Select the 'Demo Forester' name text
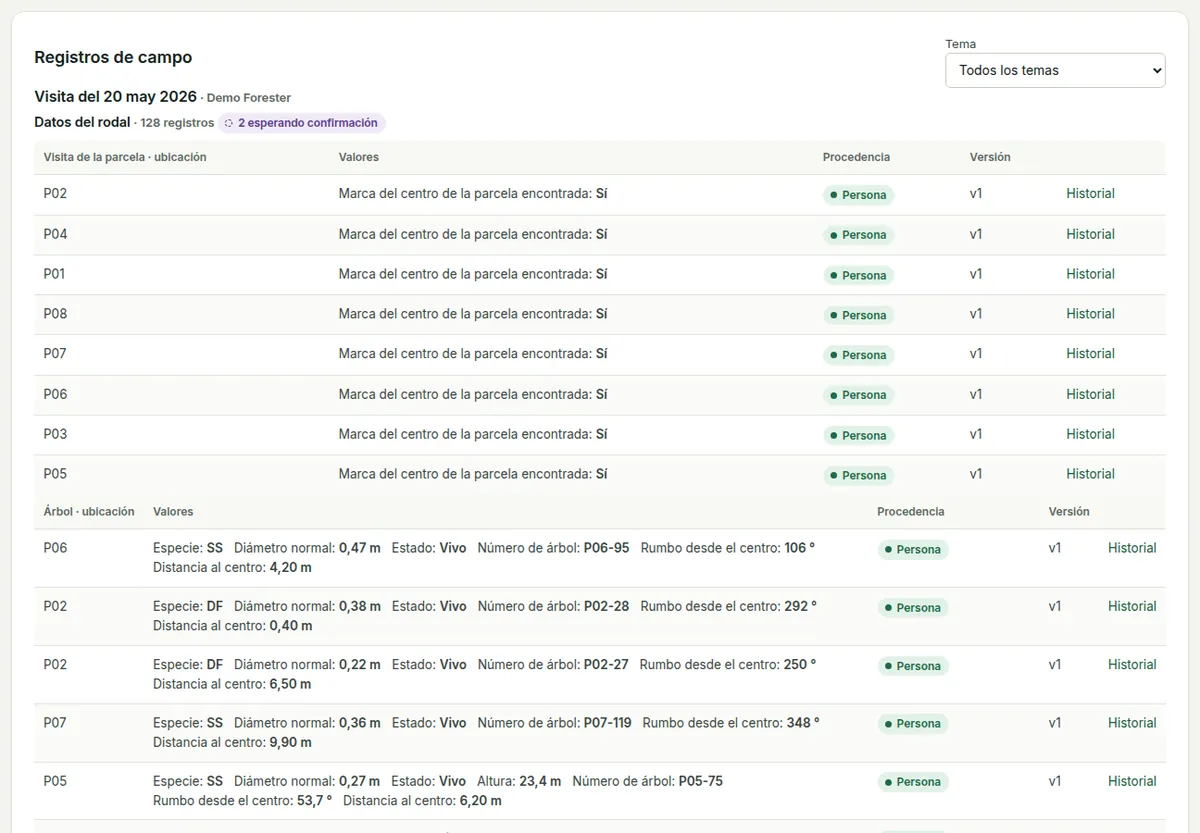Viewport: 1200px width, 833px height. click(249, 98)
